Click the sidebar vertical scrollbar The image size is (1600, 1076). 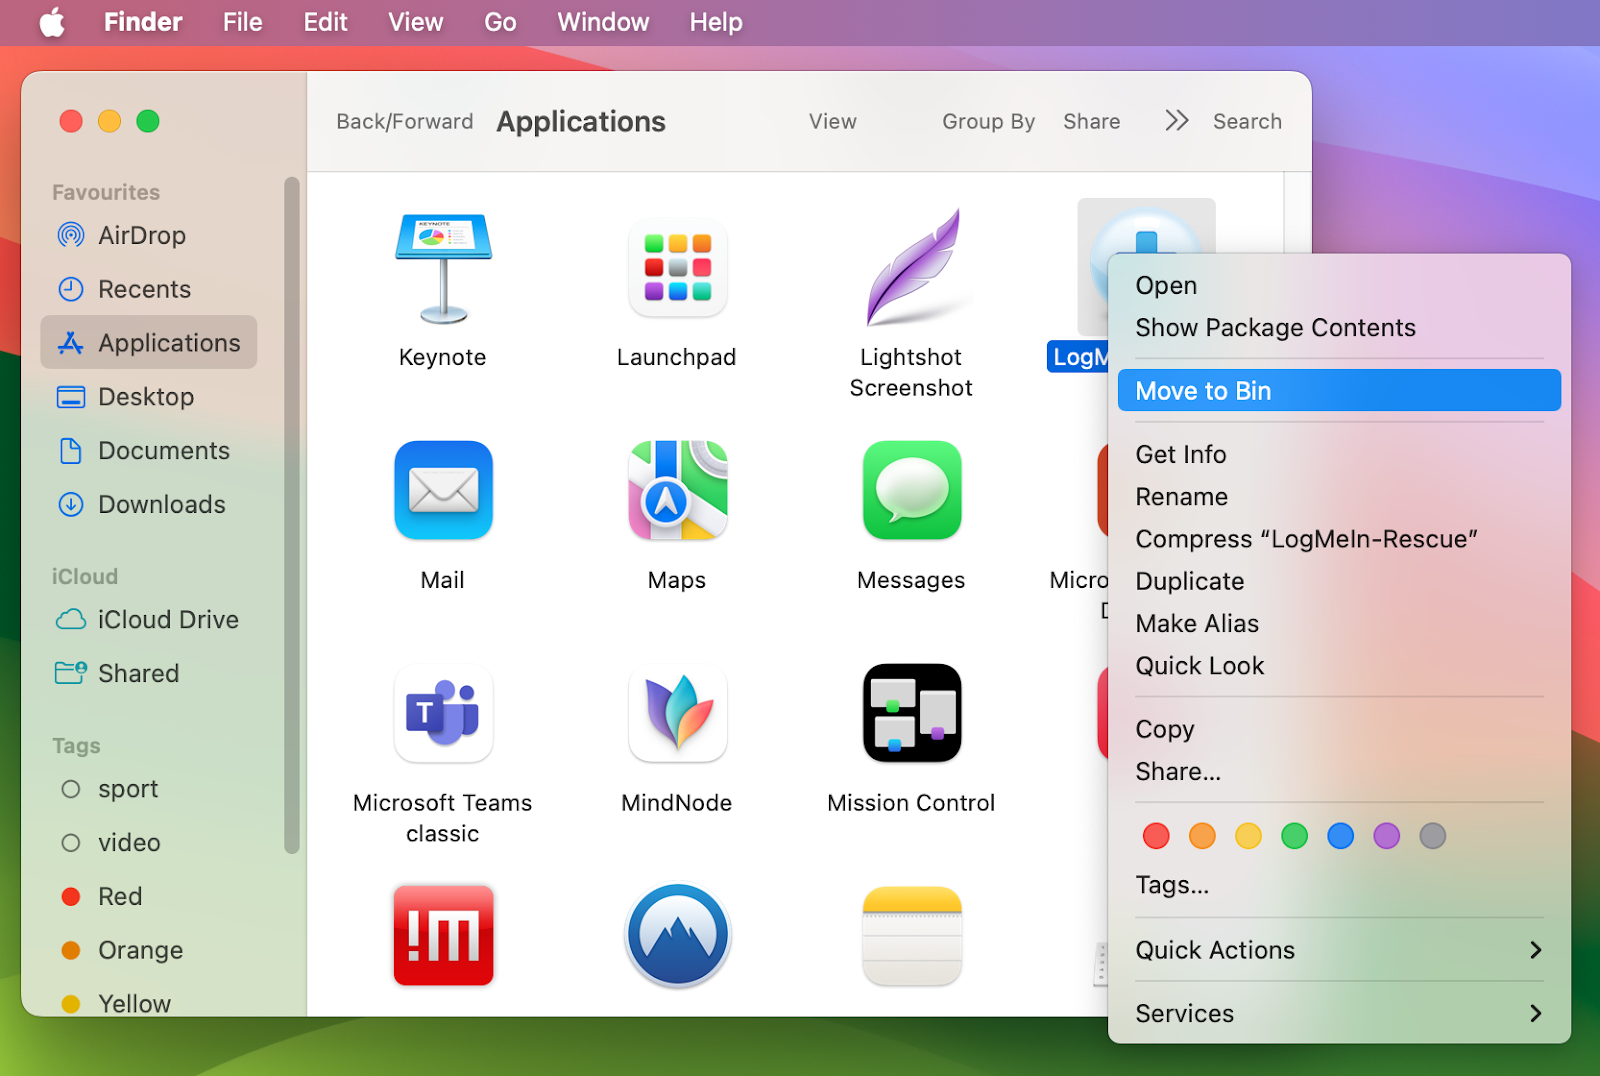(x=292, y=515)
